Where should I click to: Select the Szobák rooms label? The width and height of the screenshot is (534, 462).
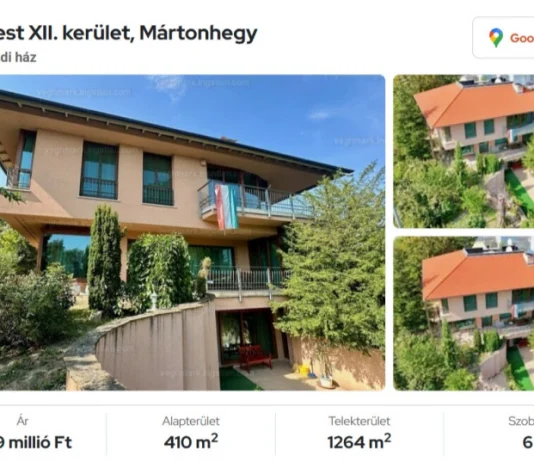pyautogui.click(x=521, y=421)
